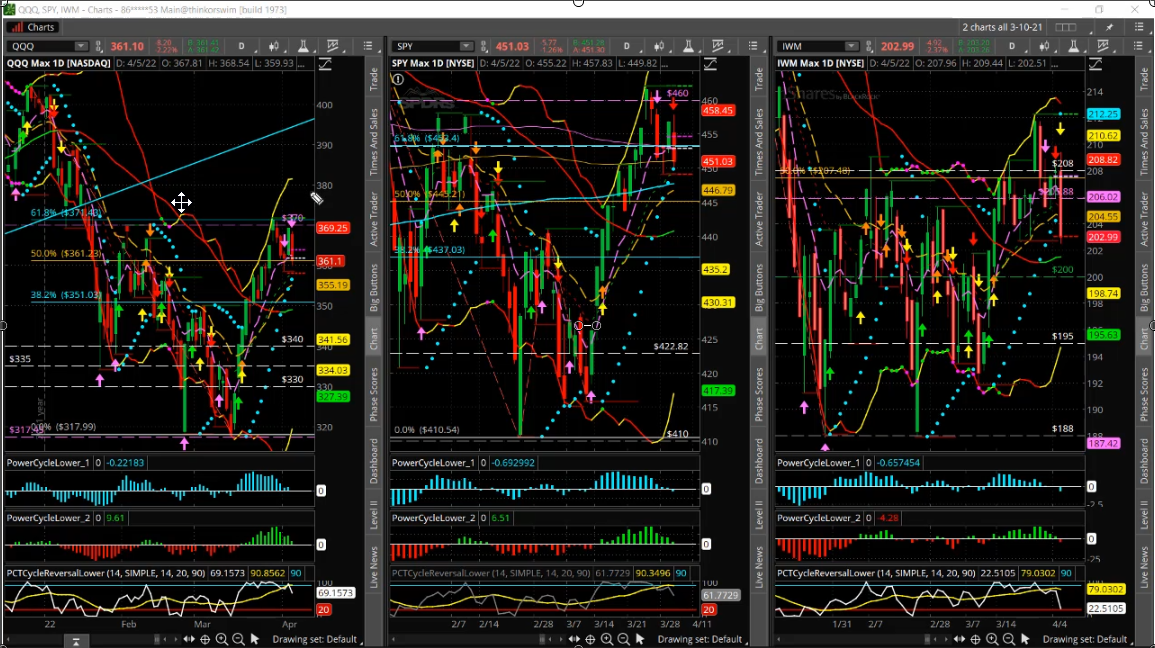The image size is (1155, 648).
Task: Open IWM Drawing set: Default menu
Action: click(x=1085, y=639)
